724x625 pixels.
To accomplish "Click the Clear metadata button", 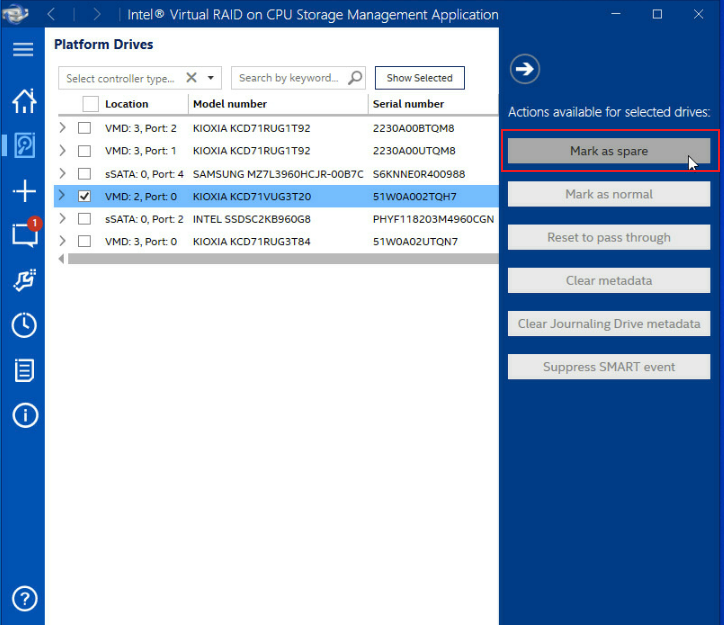I will point(609,281).
